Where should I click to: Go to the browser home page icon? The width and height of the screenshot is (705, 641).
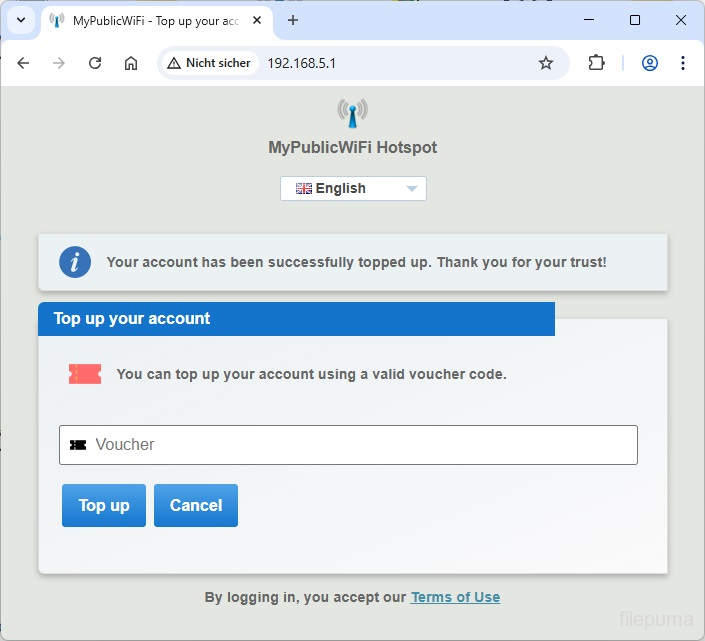click(131, 63)
